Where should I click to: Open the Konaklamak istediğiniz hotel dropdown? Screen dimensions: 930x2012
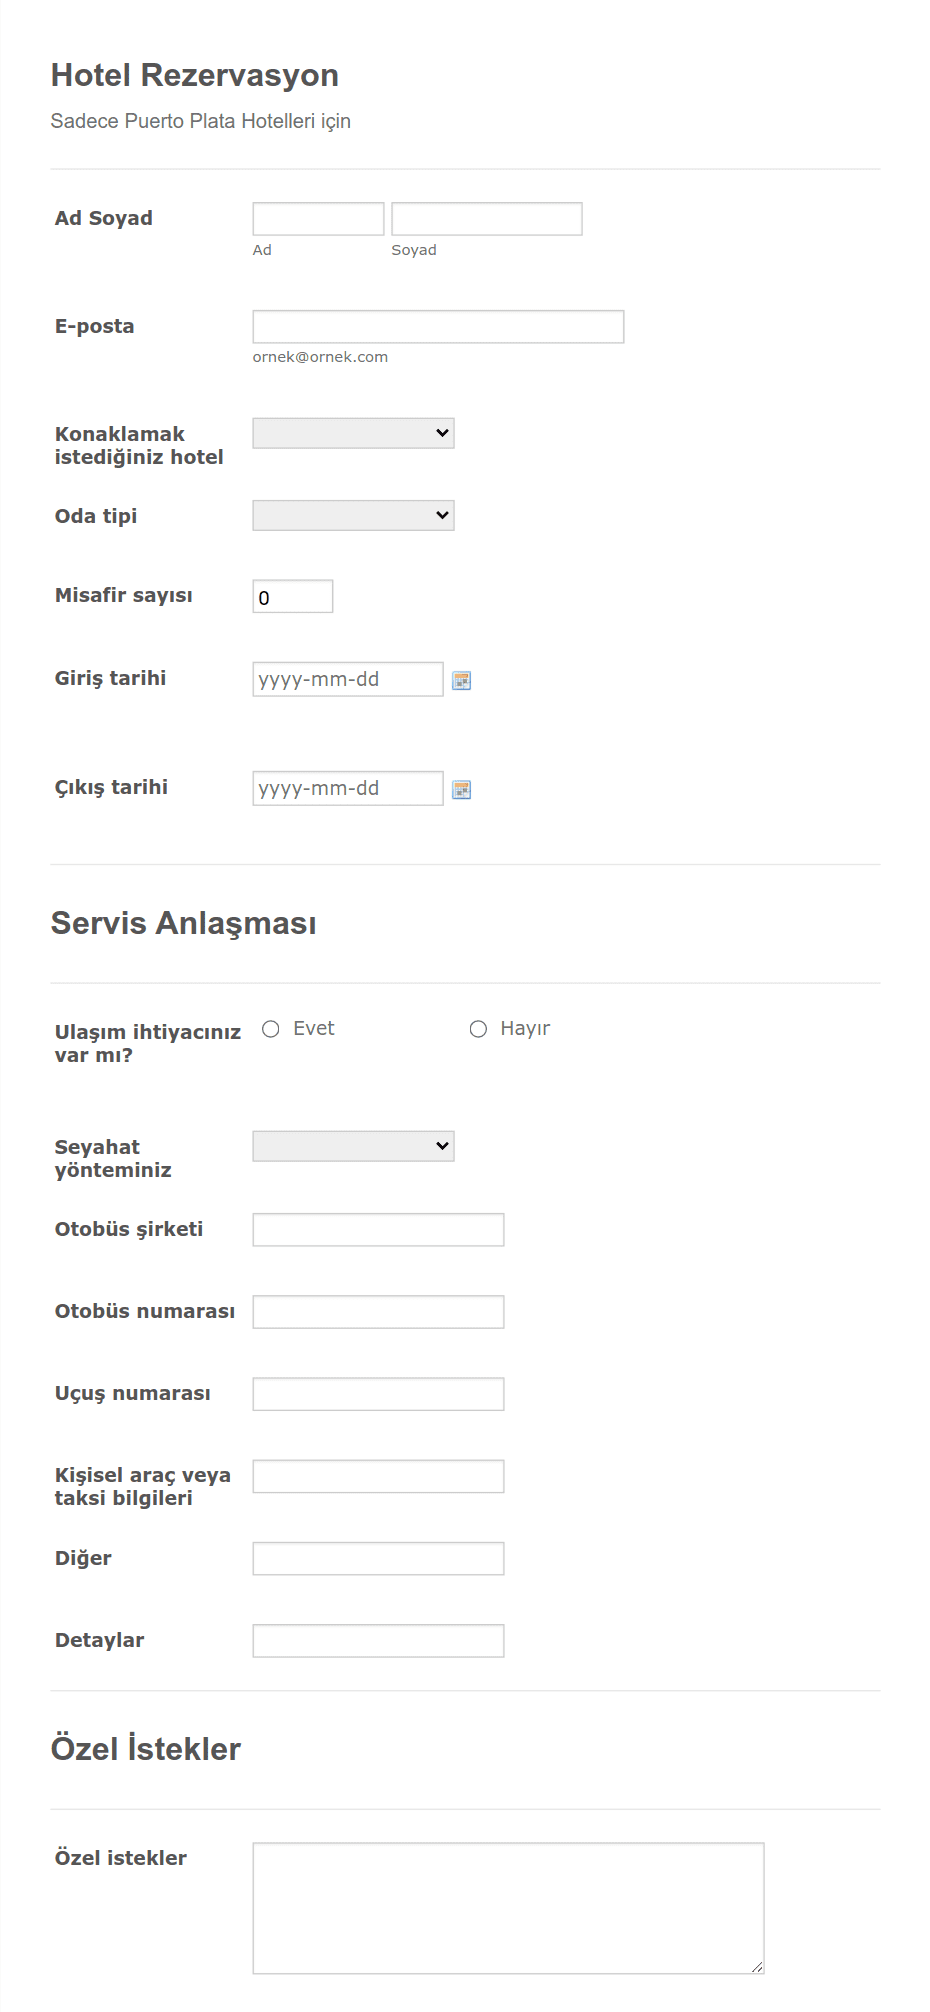[x=353, y=433]
